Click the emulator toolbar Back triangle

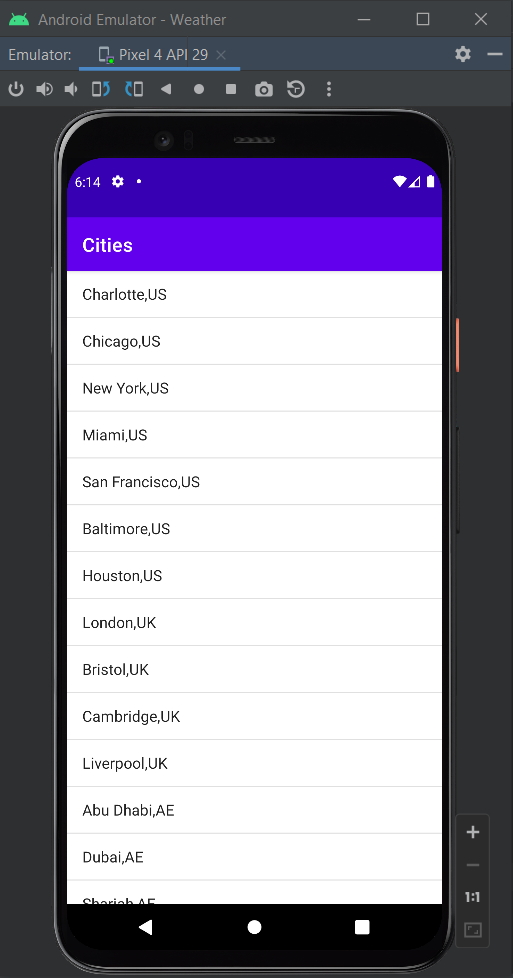click(166, 89)
